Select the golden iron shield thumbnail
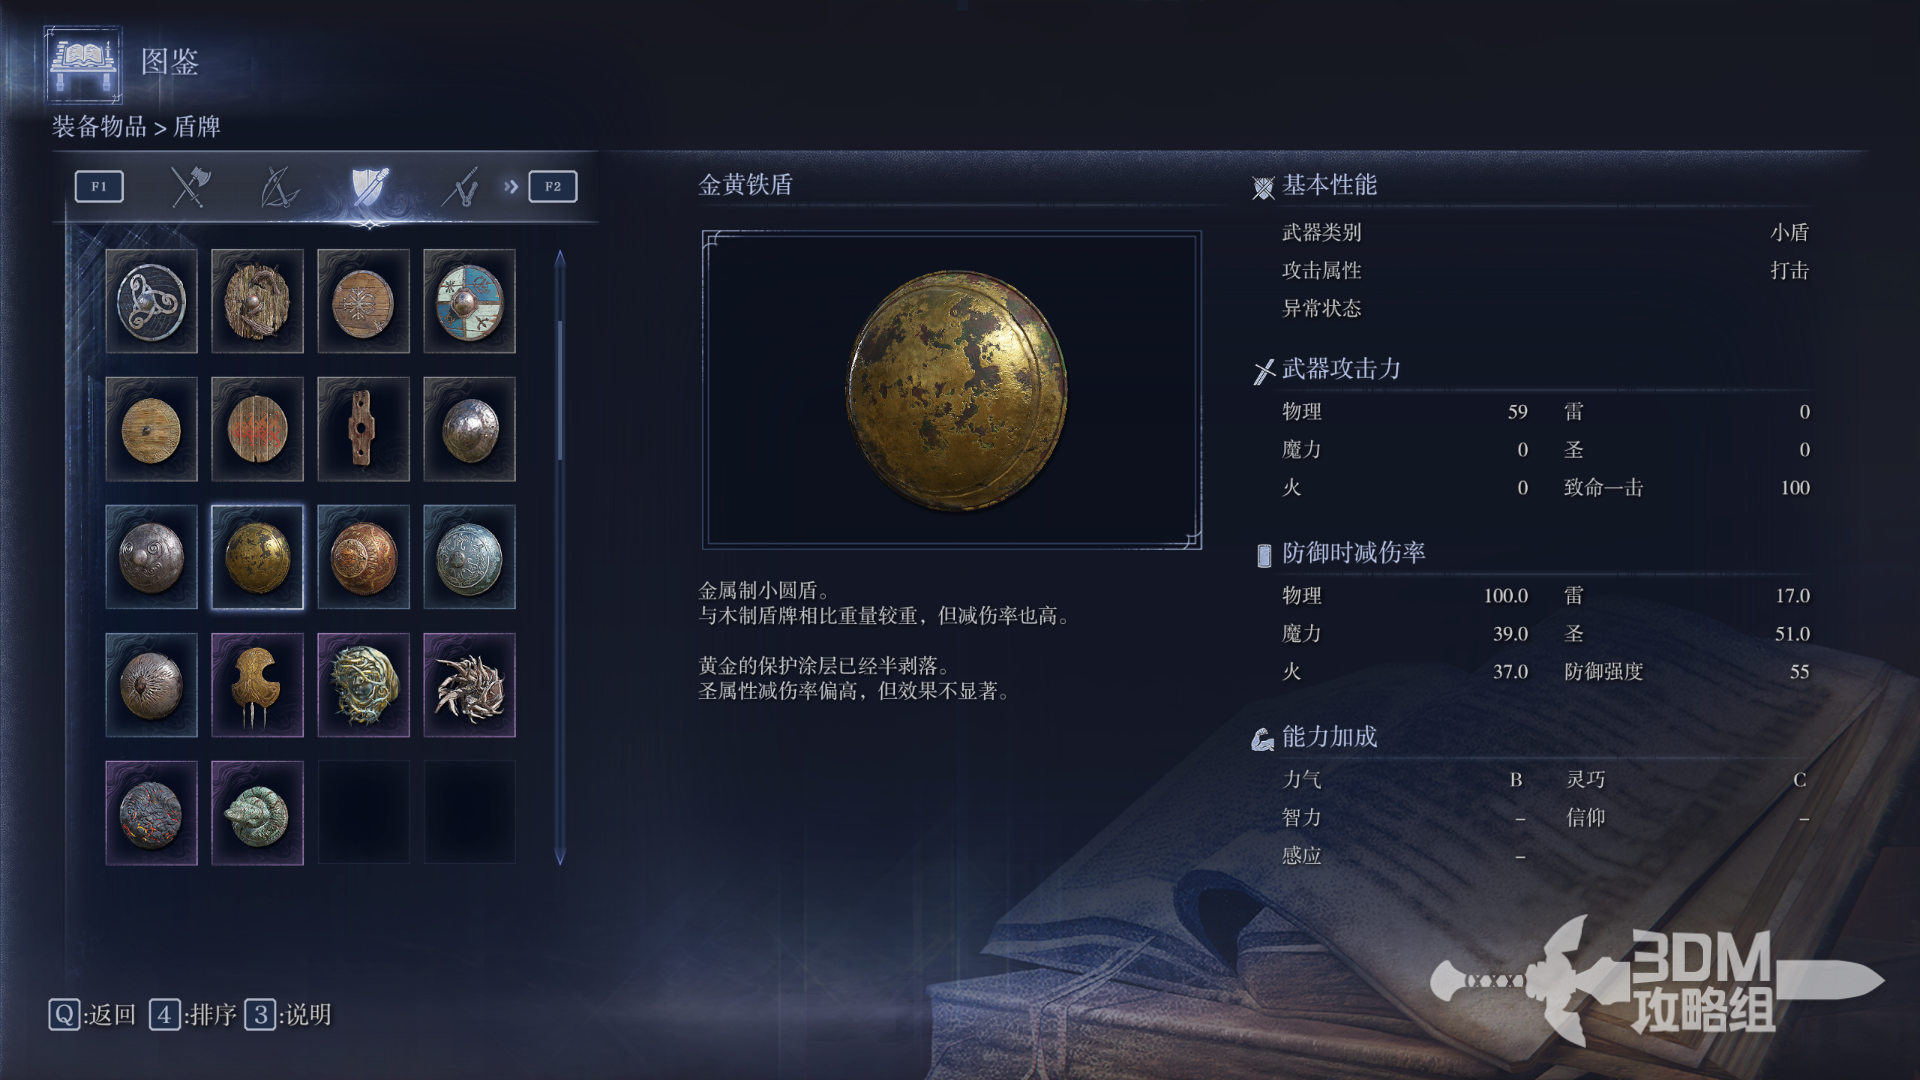 click(257, 557)
